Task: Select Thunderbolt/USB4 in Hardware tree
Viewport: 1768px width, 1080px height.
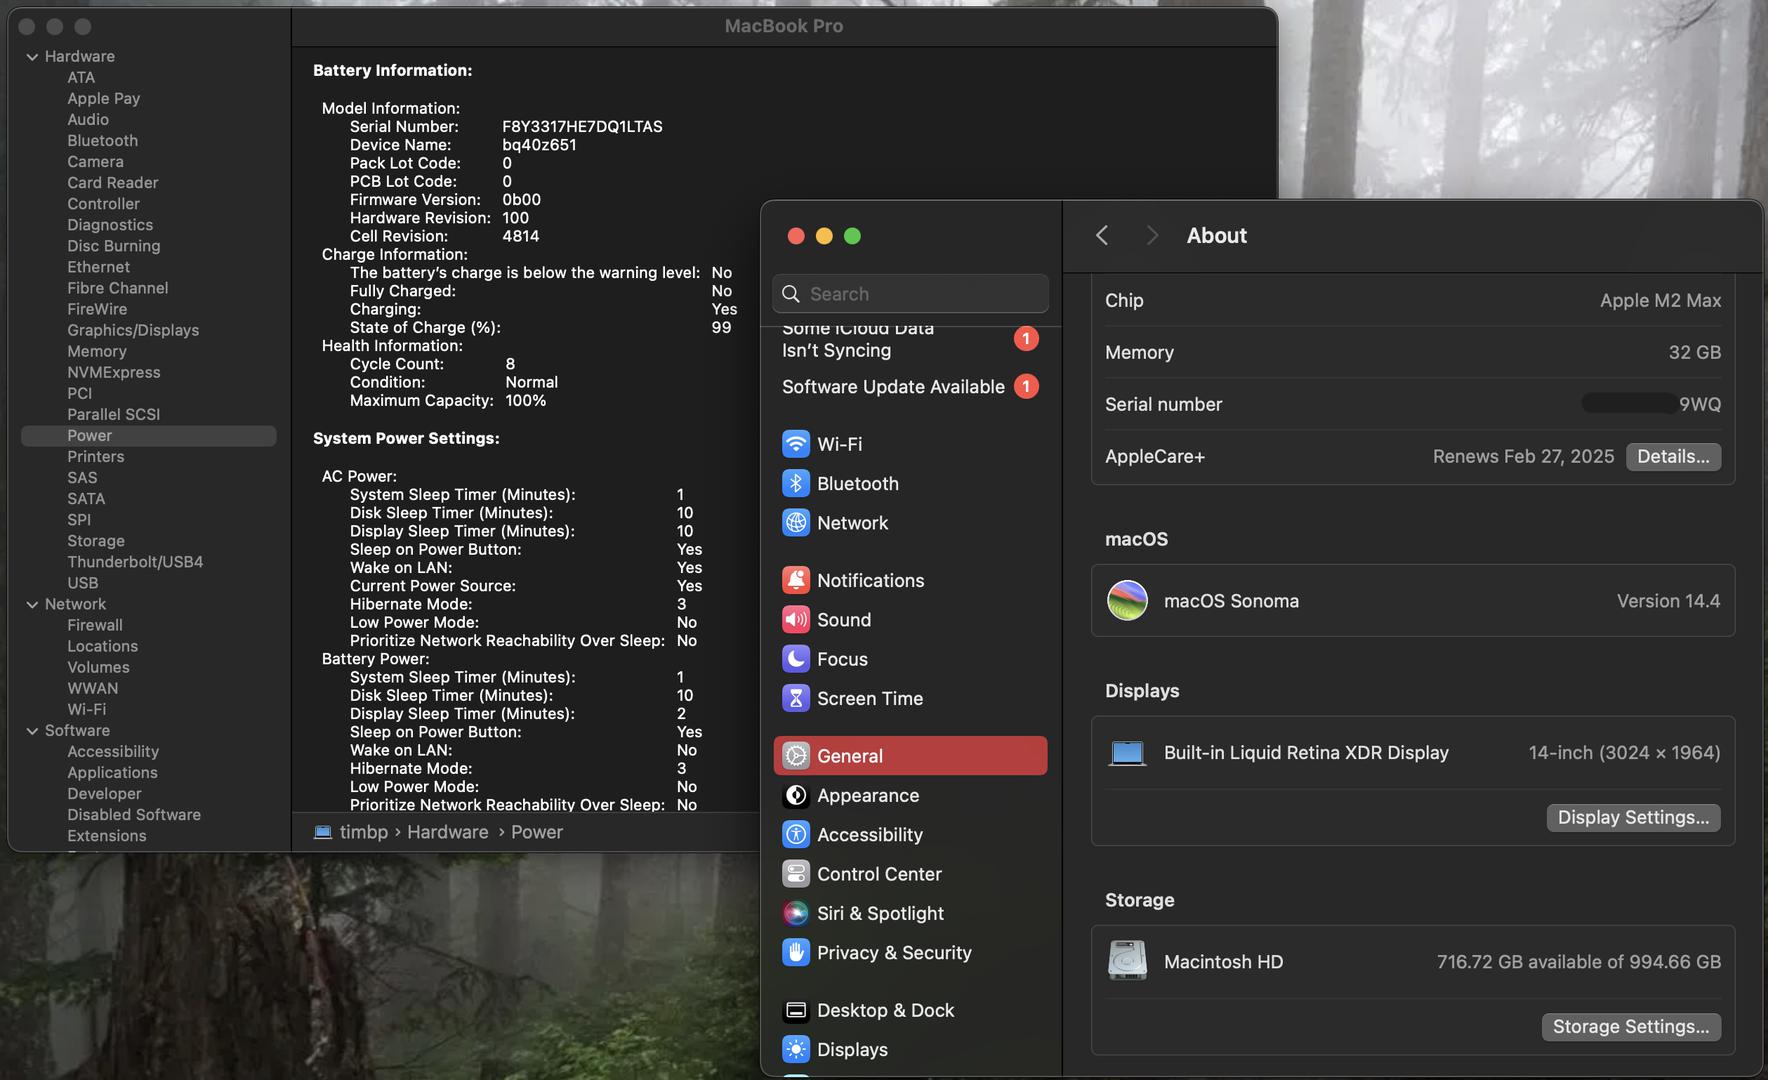Action: [x=135, y=562]
